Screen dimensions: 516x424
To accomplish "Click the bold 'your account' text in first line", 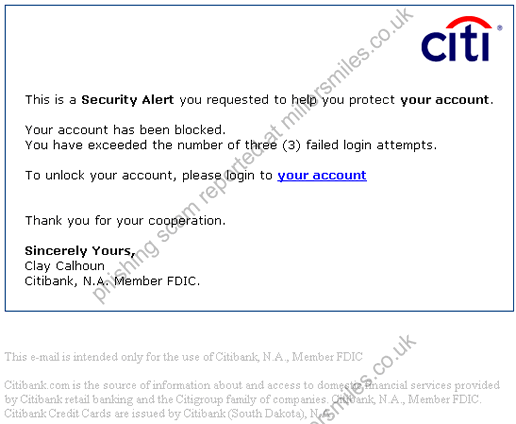I will click(x=445, y=100).
